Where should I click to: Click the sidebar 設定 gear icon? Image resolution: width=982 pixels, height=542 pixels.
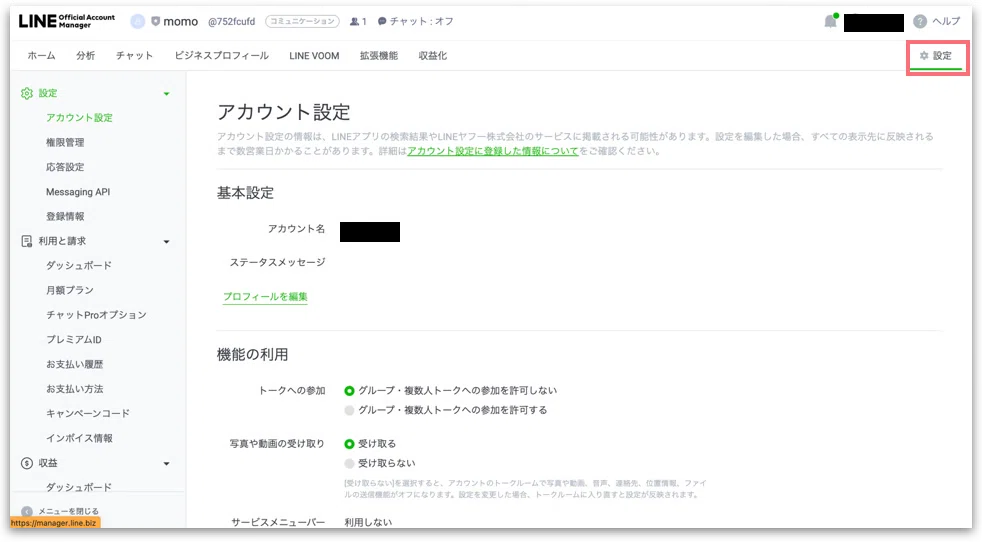pos(27,93)
